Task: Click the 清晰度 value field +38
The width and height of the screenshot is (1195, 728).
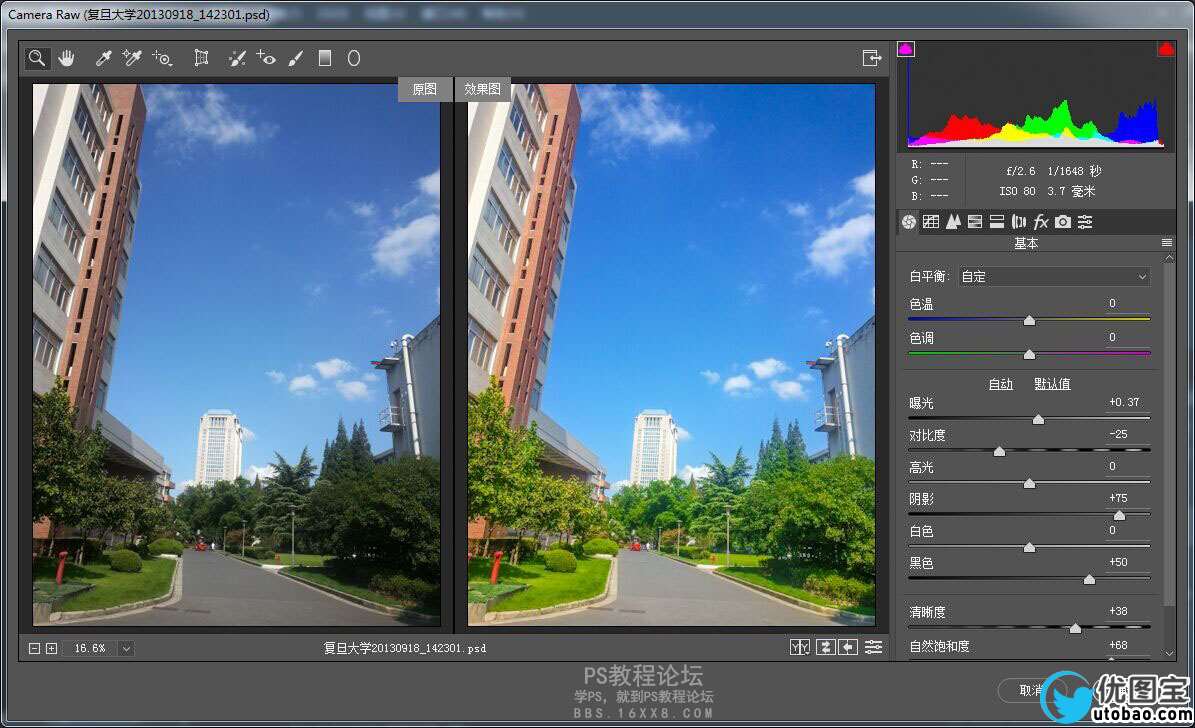Action: (x=1126, y=611)
